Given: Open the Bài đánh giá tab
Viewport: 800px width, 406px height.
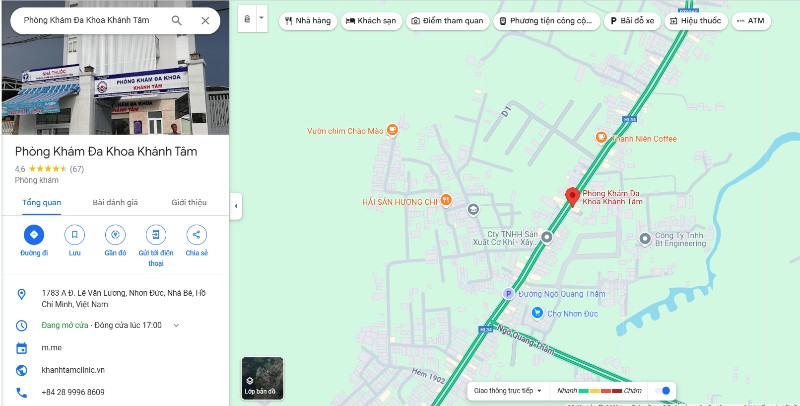Looking at the screenshot, I should pyautogui.click(x=115, y=202).
